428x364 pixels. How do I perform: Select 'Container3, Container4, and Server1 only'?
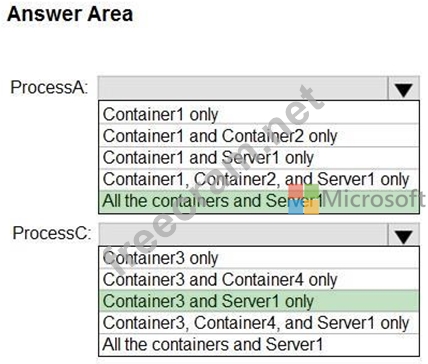tap(259, 323)
